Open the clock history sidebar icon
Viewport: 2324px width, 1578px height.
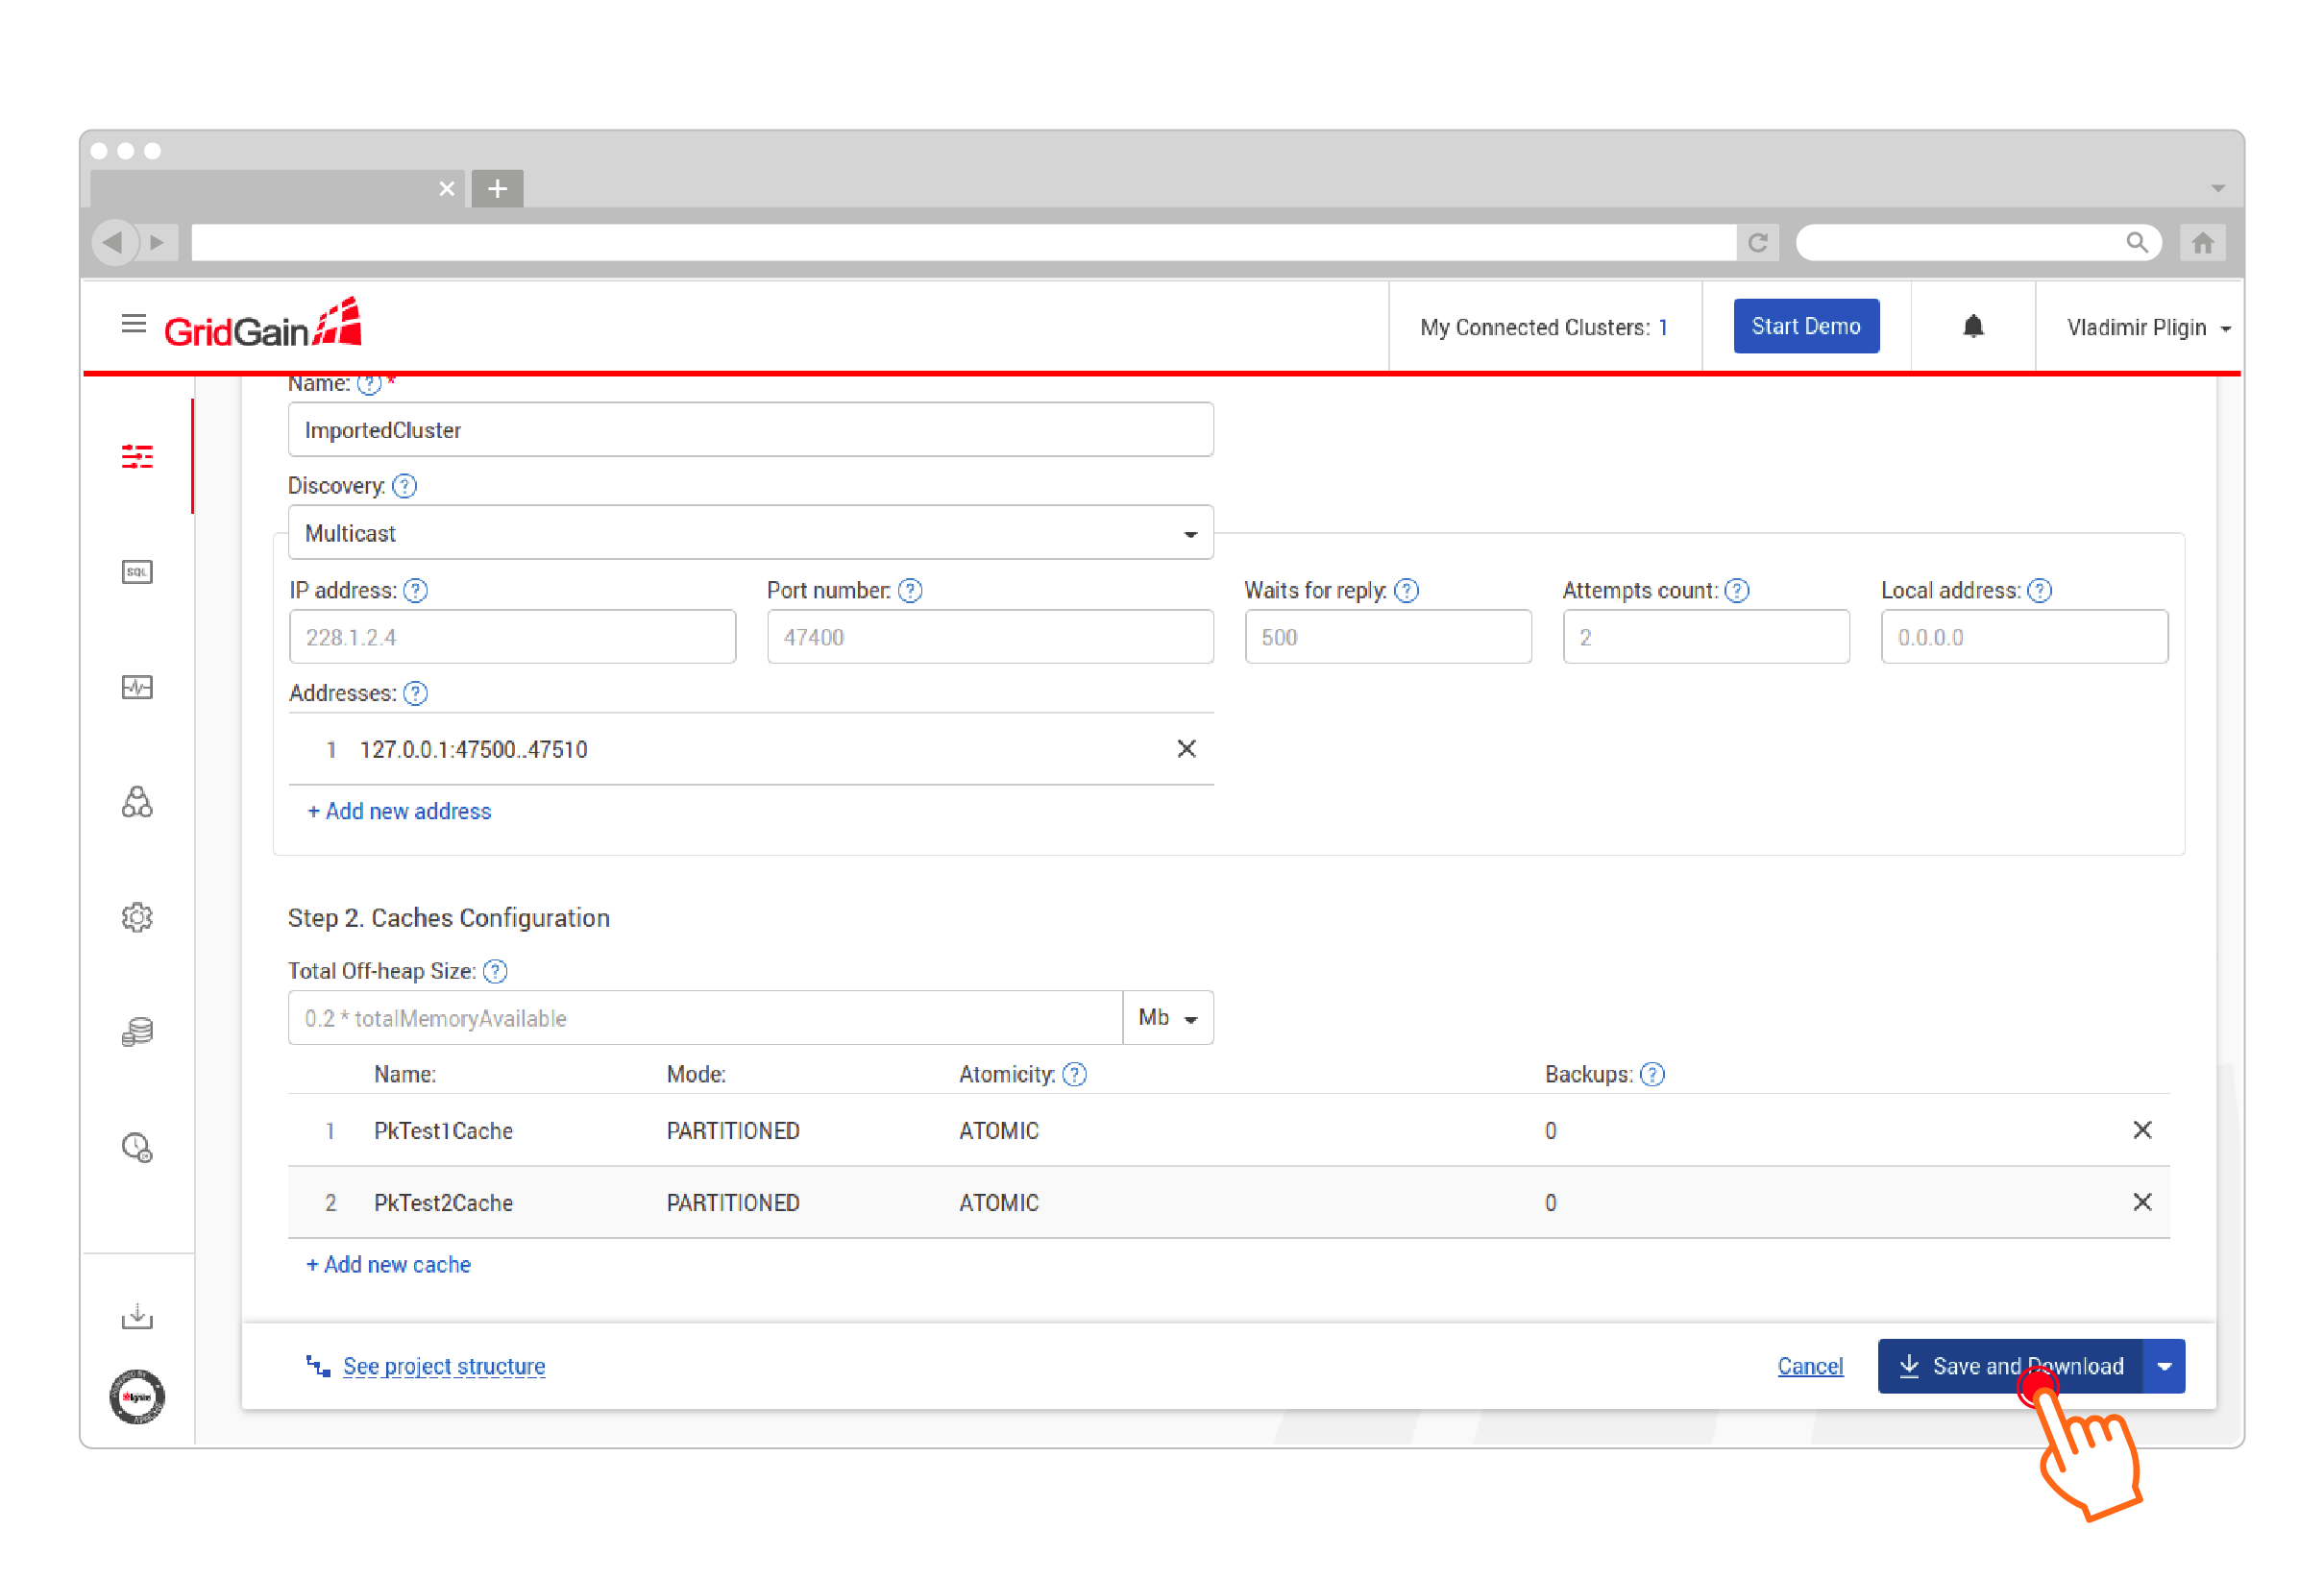pyautogui.click(x=137, y=1147)
